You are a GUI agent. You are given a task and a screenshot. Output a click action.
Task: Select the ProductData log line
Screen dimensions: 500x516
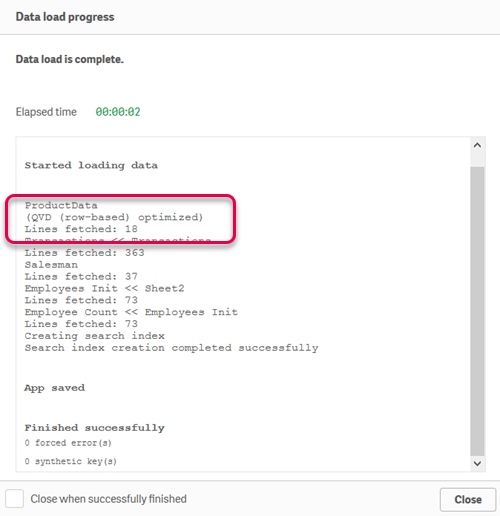61,205
